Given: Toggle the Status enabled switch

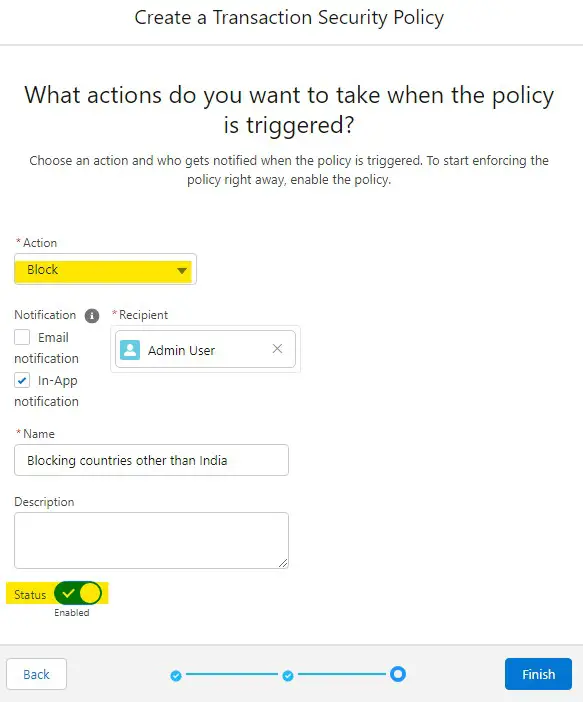Looking at the screenshot, I should pyautogui.click(x=78, y=593).
